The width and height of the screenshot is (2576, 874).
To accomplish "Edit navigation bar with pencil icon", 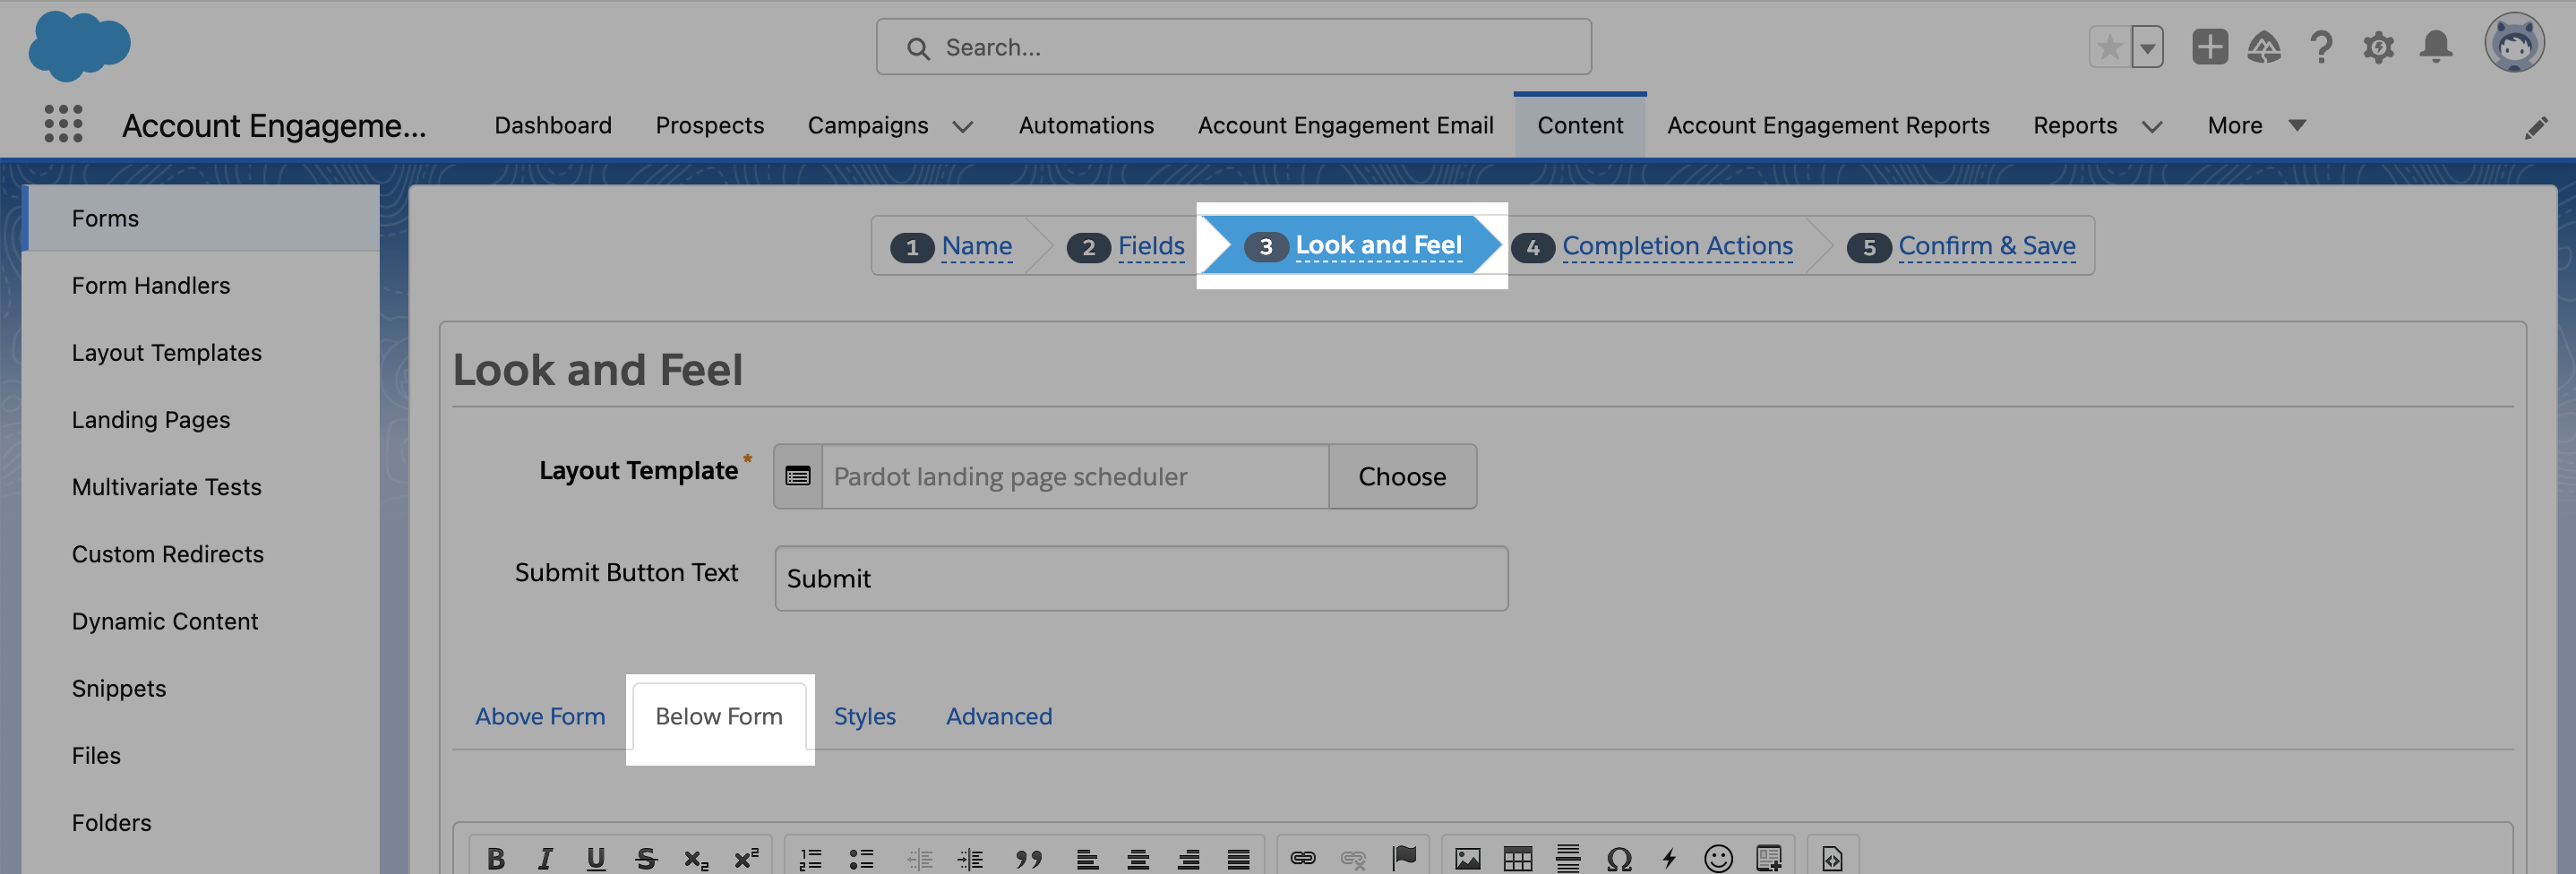I will 2536,127.
